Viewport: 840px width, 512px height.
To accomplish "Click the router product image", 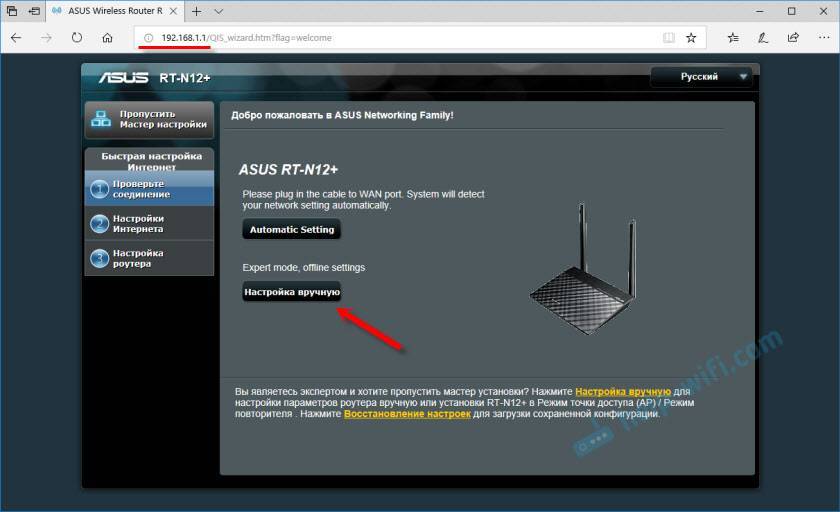I will (584, 269).
